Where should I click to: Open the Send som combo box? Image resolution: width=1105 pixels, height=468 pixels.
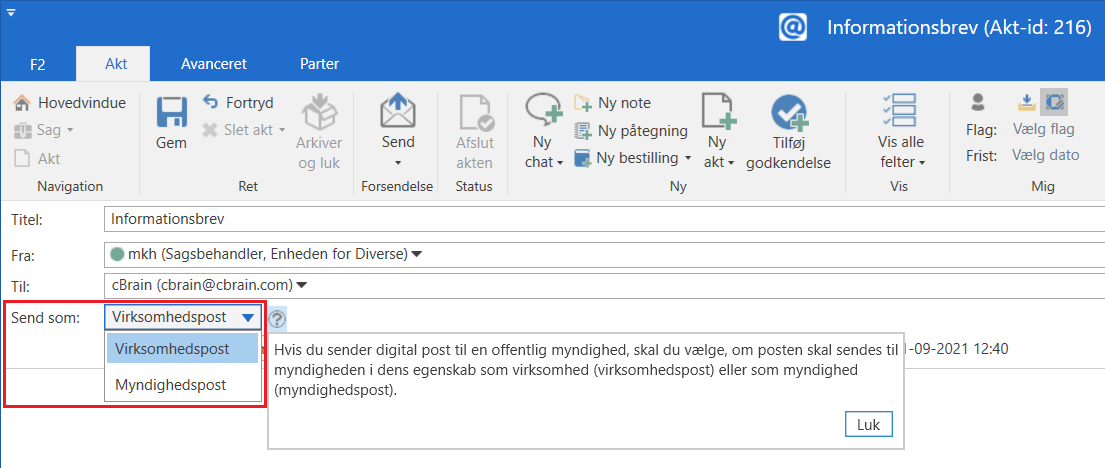(185, 318)
